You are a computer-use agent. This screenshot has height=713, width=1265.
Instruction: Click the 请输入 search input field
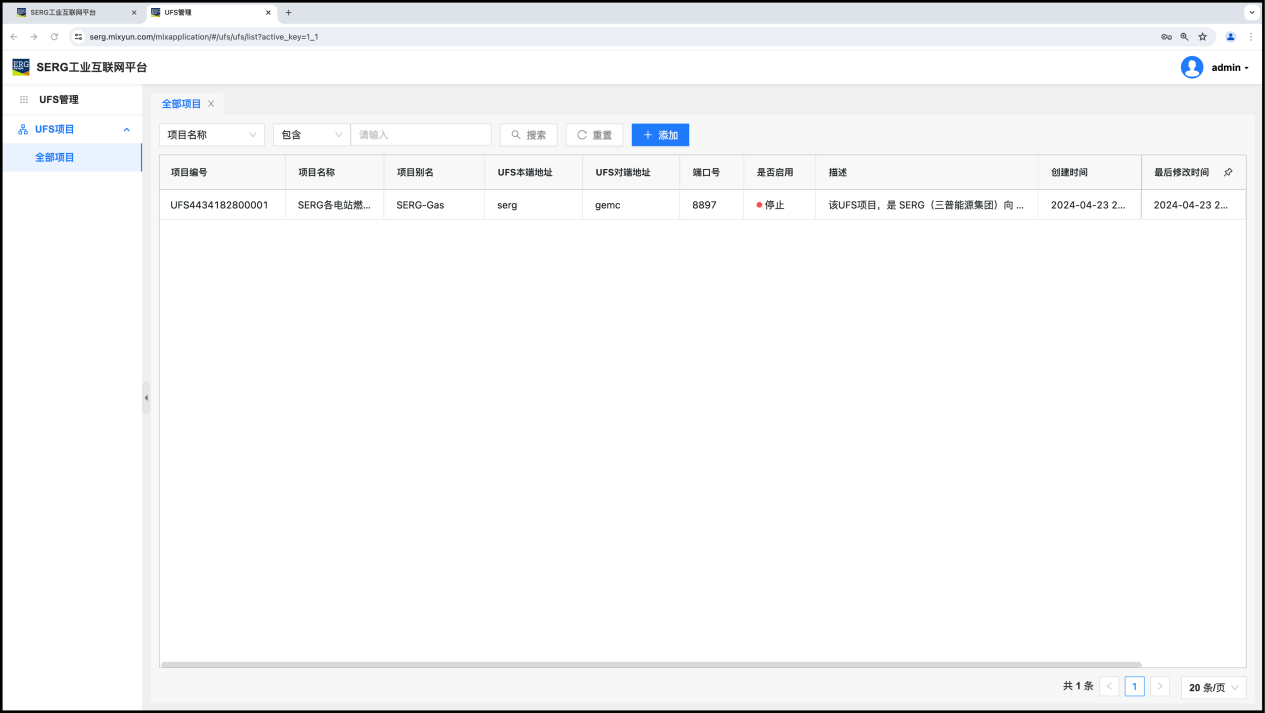point(421,135)
